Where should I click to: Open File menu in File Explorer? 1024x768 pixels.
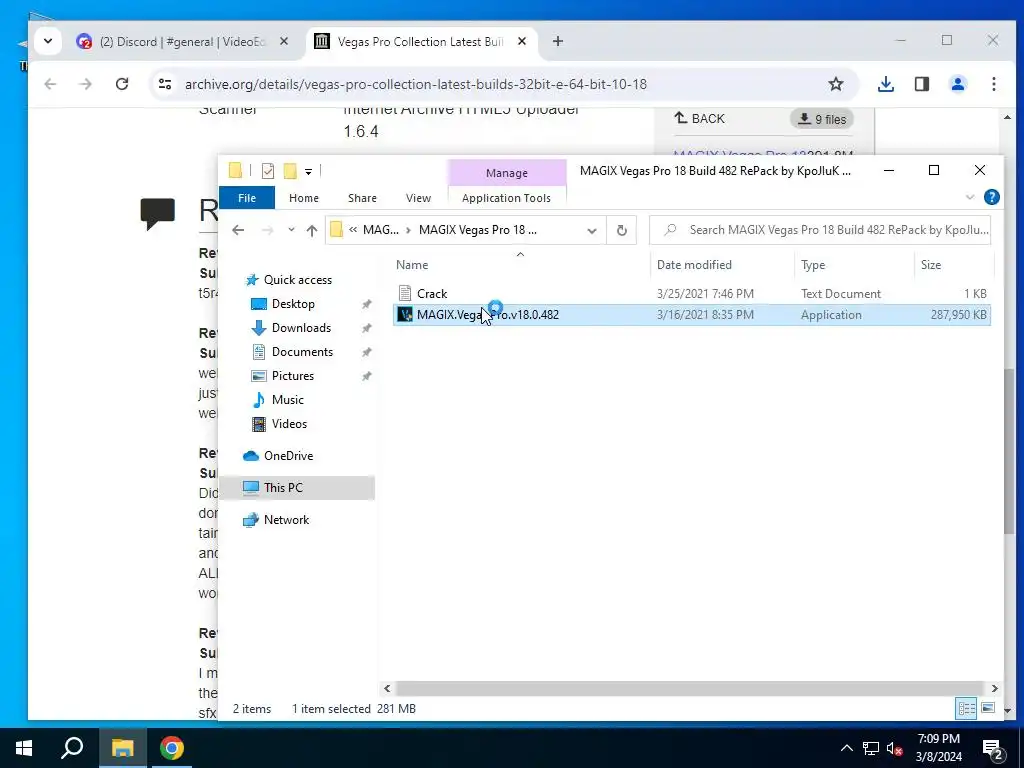[x=247, y=198]
